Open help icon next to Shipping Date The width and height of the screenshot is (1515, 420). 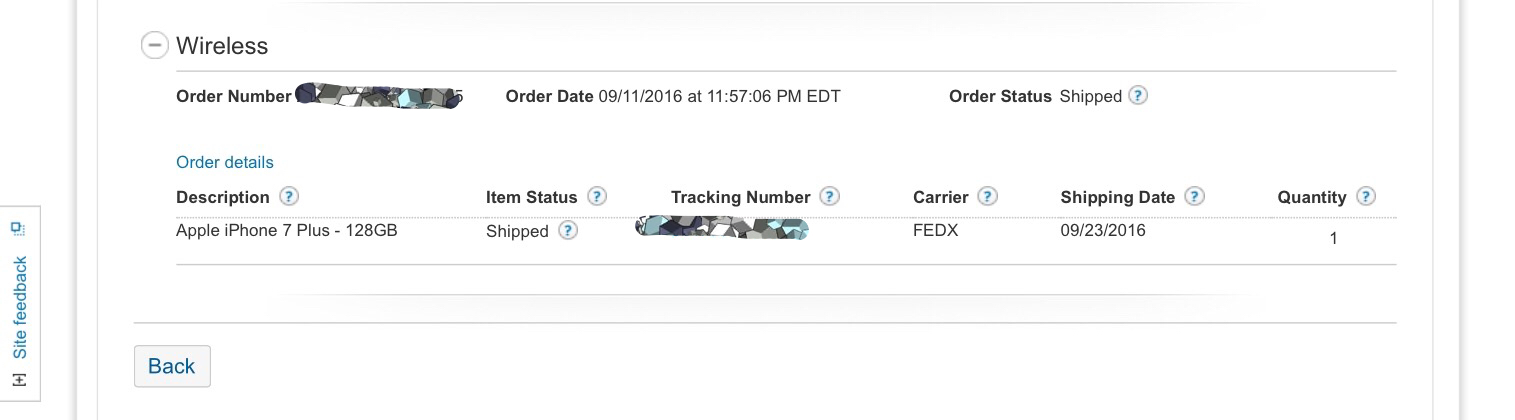pyautogui.click(x=1194, y=196)
